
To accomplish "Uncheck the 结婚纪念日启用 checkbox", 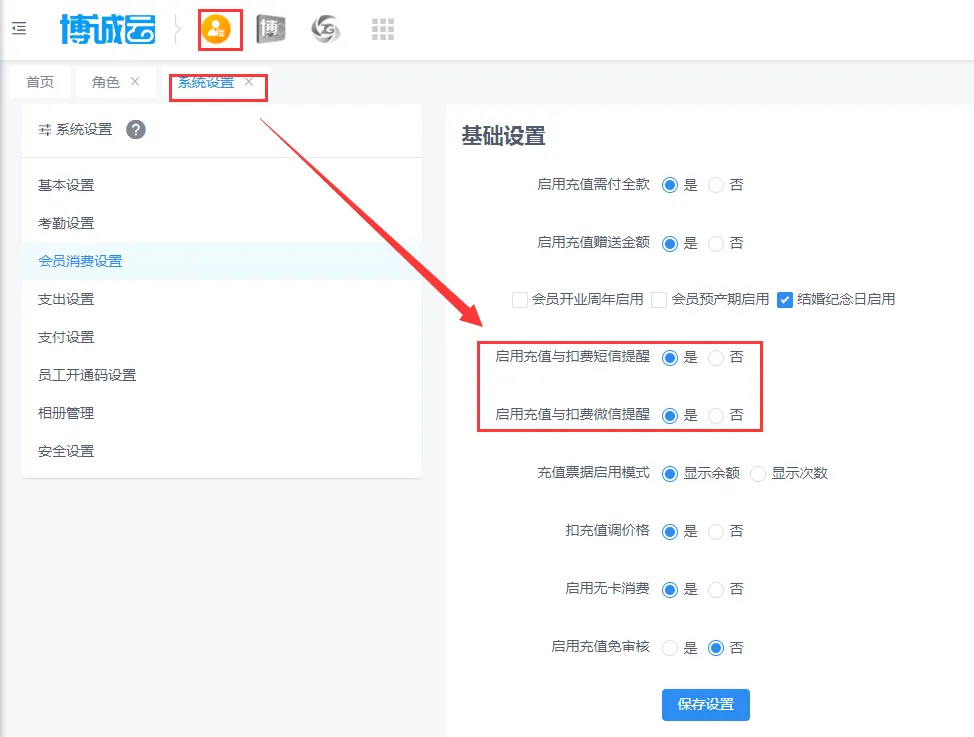I will click(785, 299).
